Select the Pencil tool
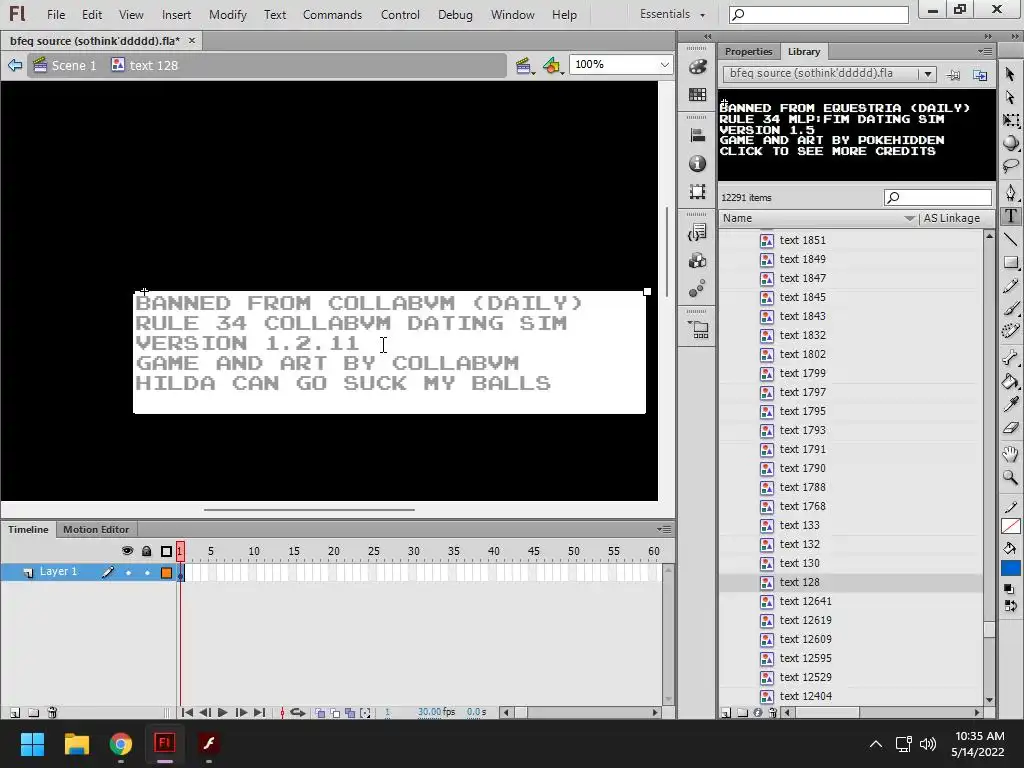Viewport: 1024px width, 768px height. pyautogui.click(x=1010, y=285)
